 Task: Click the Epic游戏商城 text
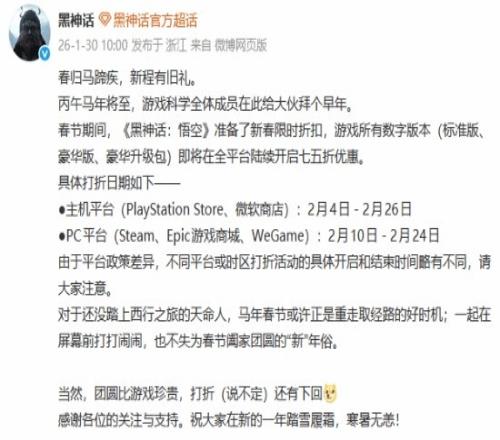coord(203,236)
